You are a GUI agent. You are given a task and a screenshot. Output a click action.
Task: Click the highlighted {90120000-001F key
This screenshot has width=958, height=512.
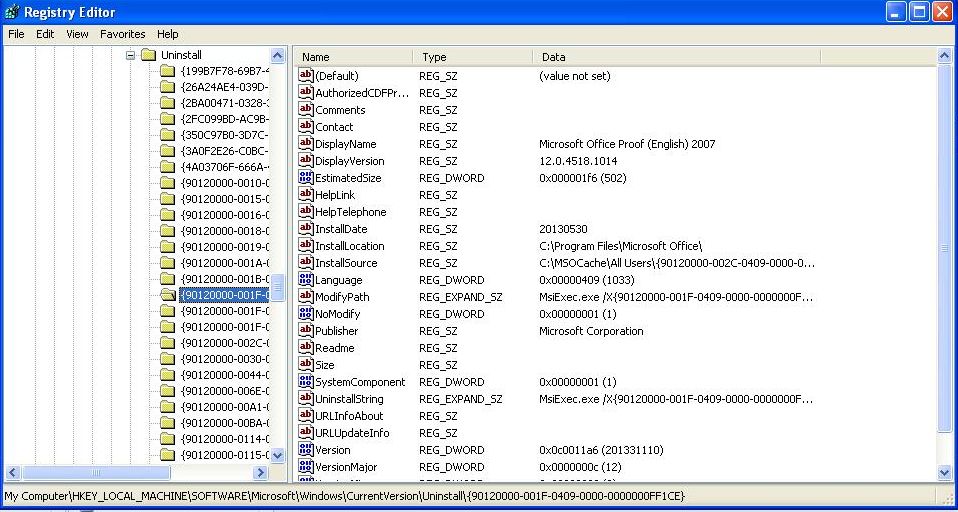coord(224,295)
